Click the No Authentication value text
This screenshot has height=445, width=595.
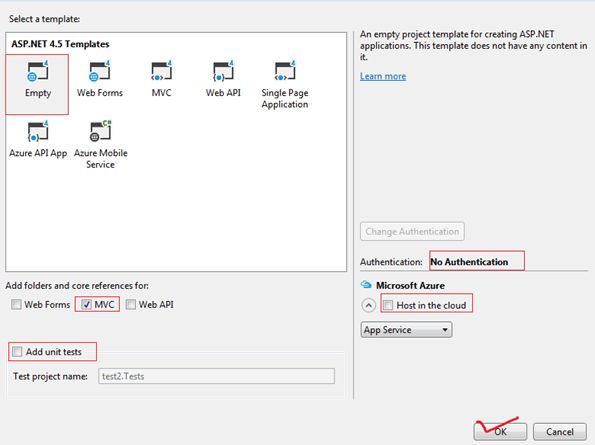pos(469,262)
